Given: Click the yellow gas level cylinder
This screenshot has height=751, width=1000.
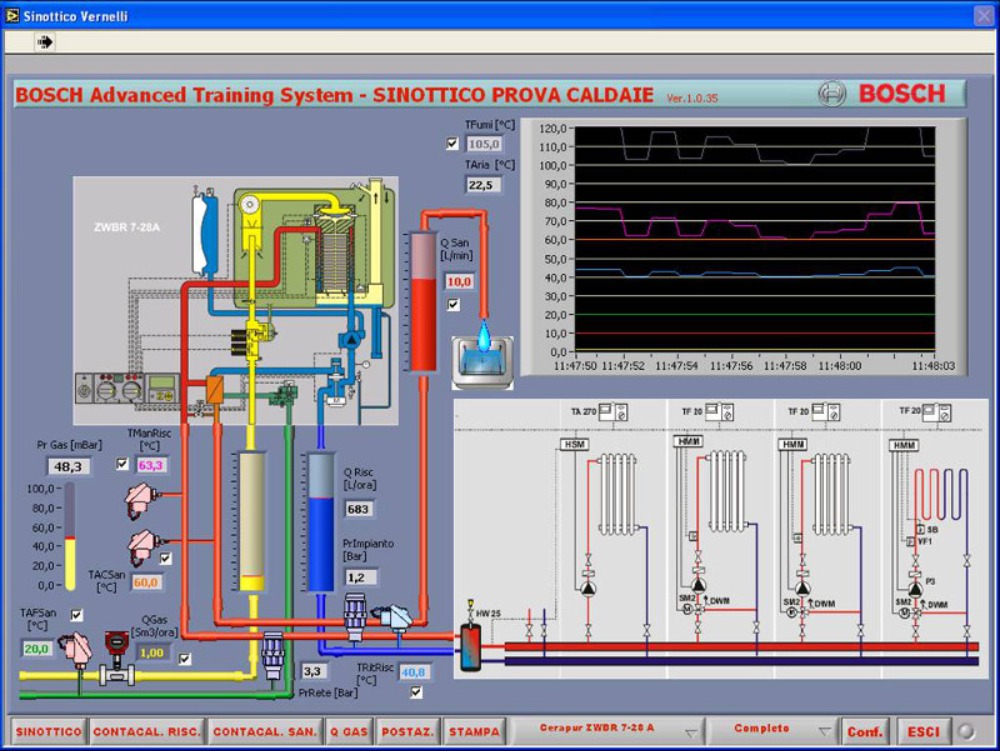Looking at the screenshot, I should [251, 521].
